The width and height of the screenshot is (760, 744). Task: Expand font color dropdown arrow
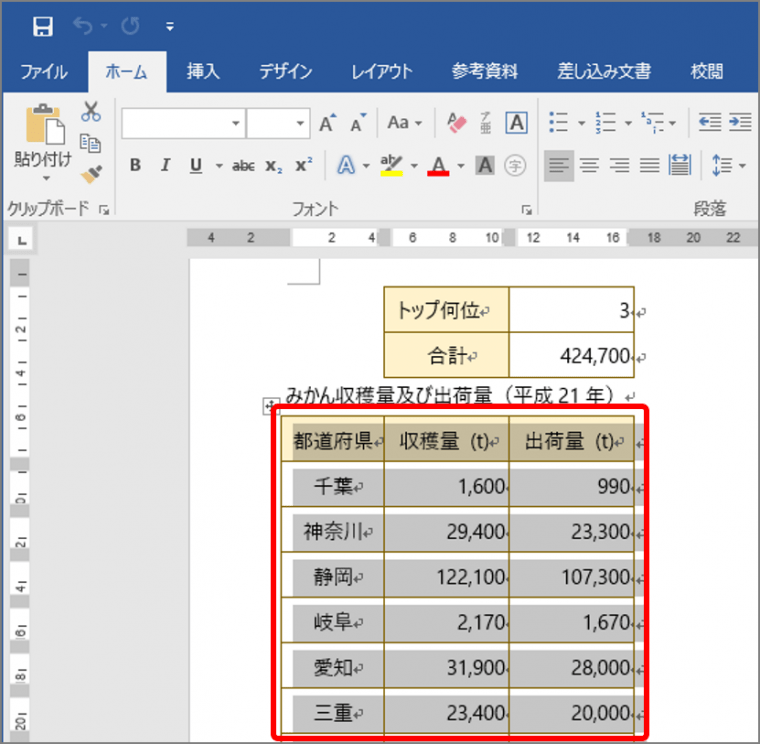click(x=460, y=166)
